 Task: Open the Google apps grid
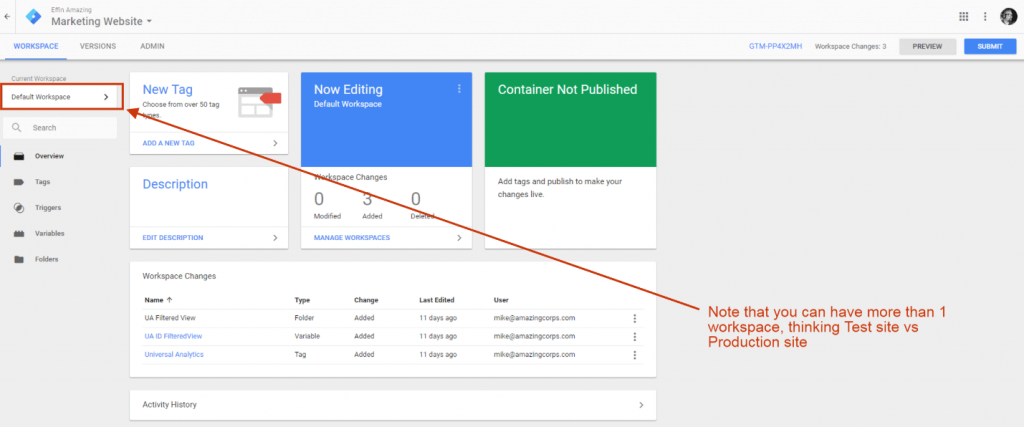click(x=963, y=16)
